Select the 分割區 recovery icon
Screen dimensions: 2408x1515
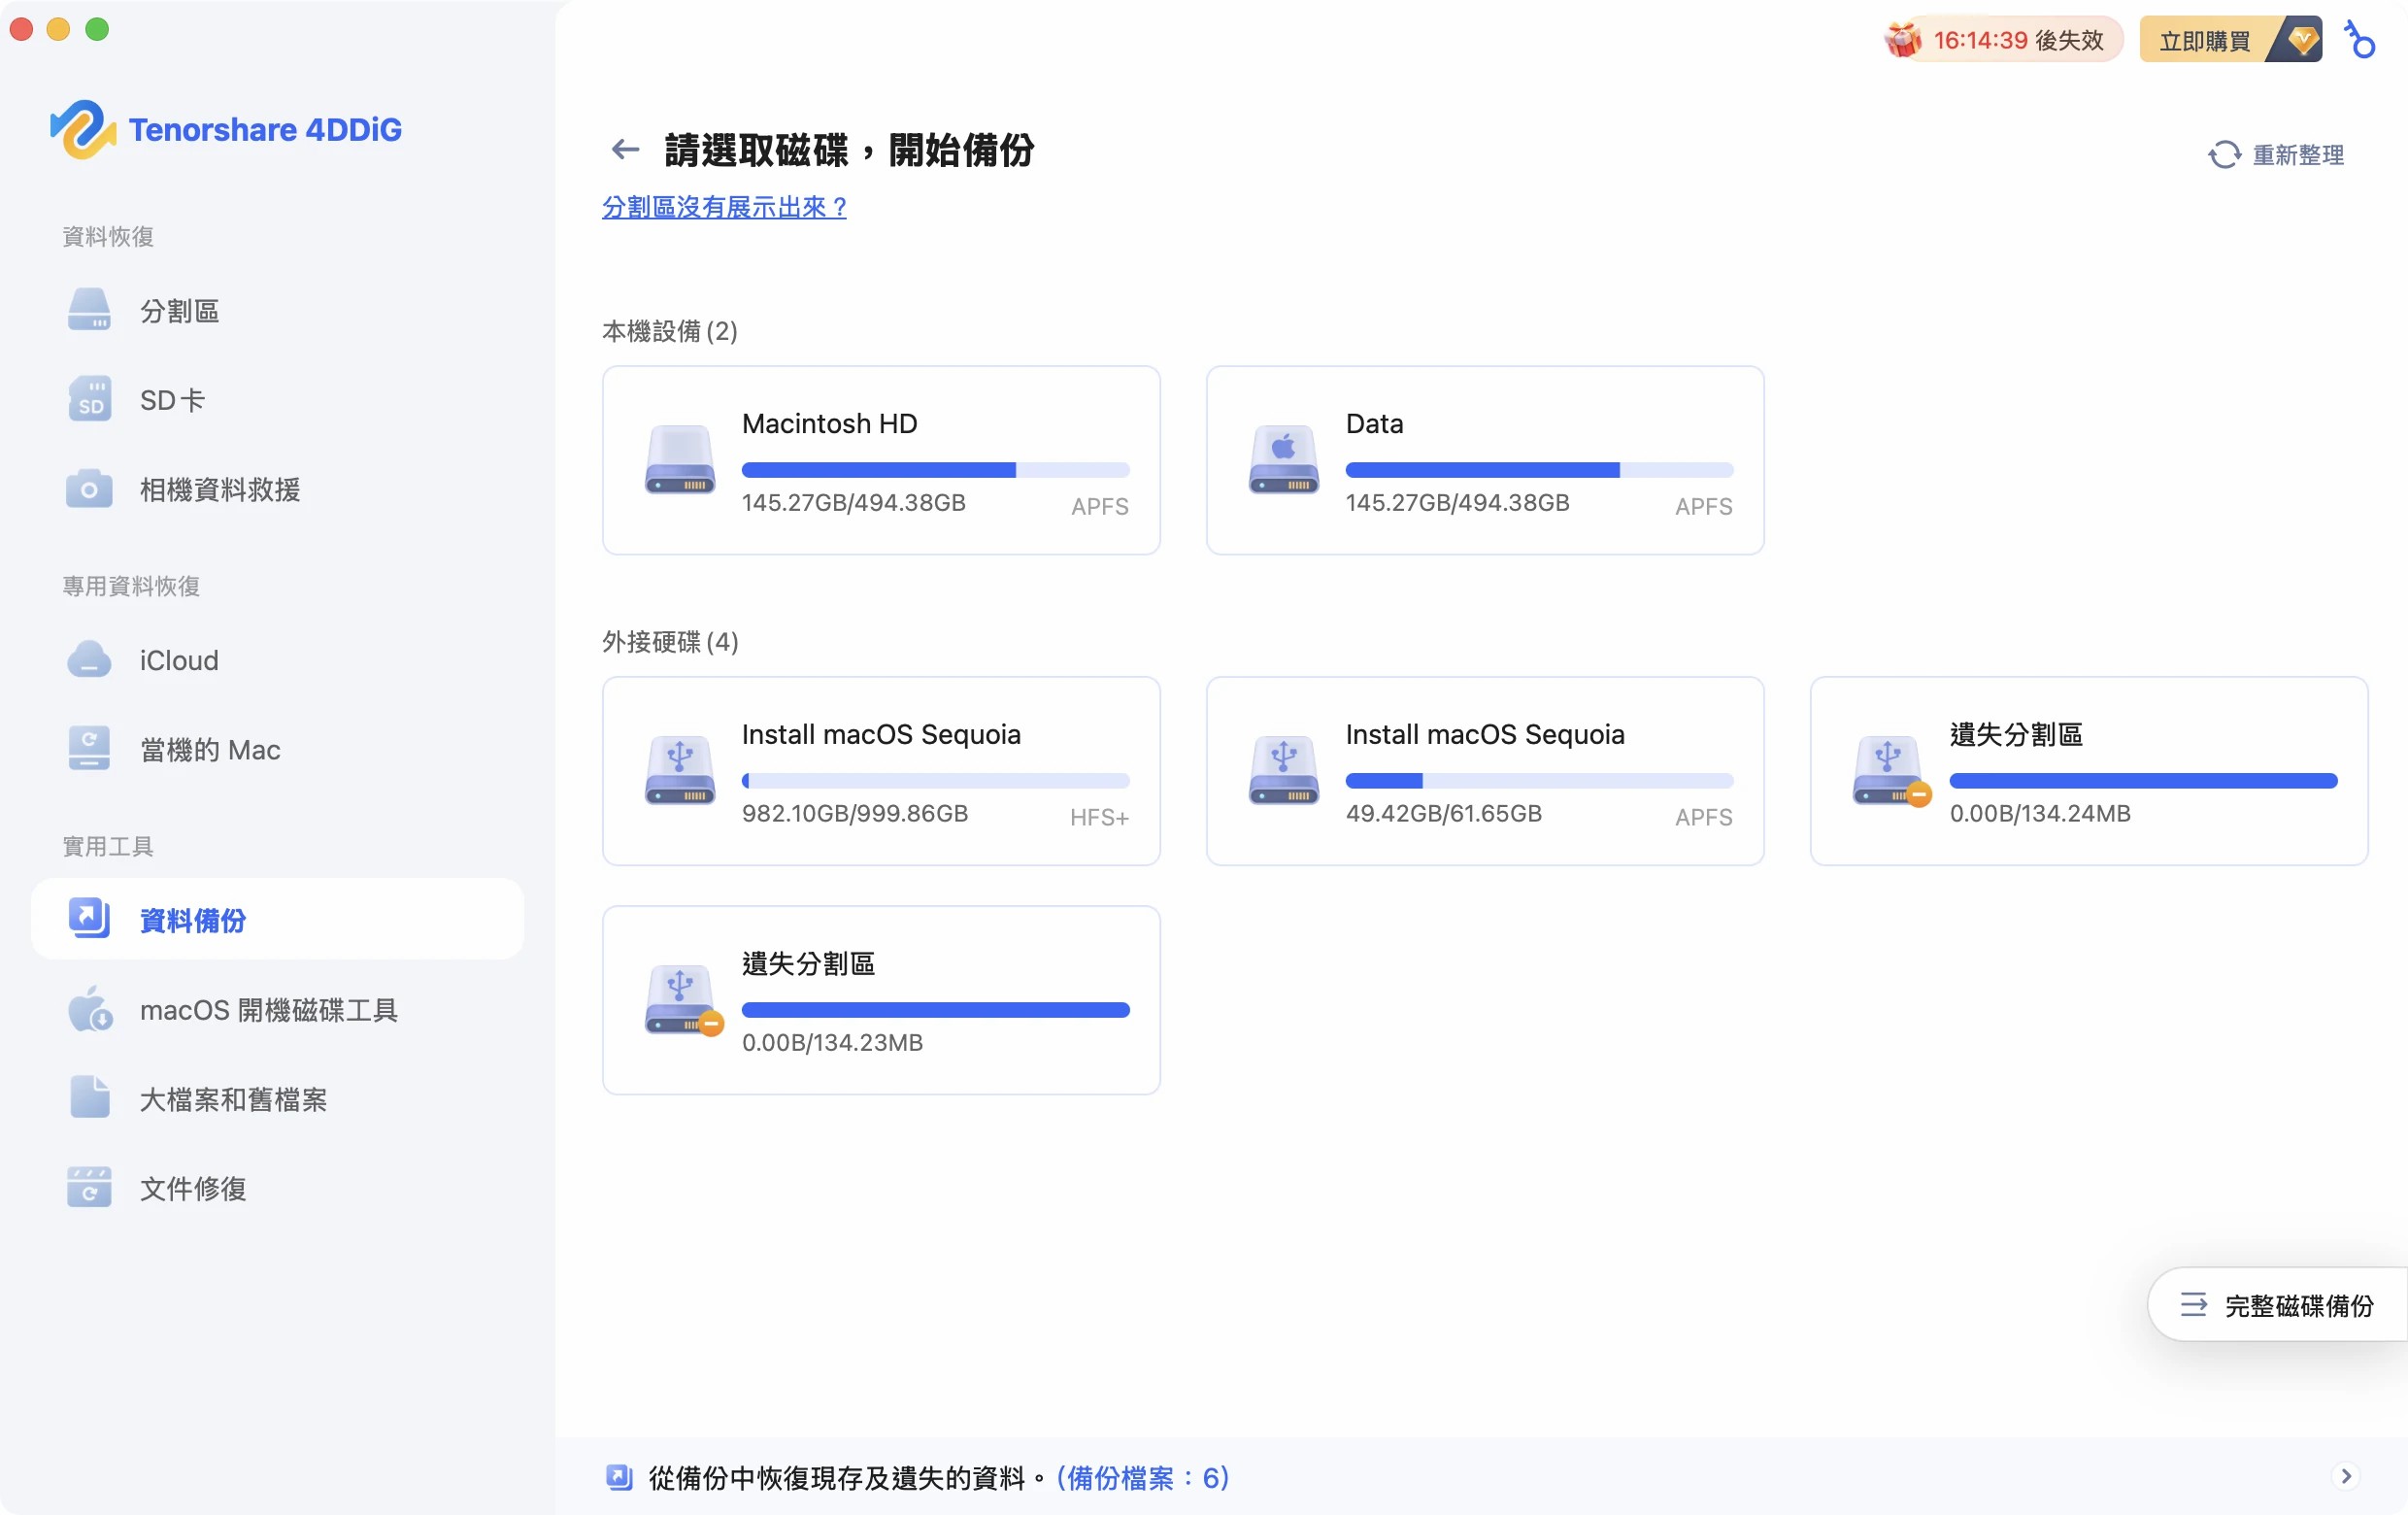point(89,309)
